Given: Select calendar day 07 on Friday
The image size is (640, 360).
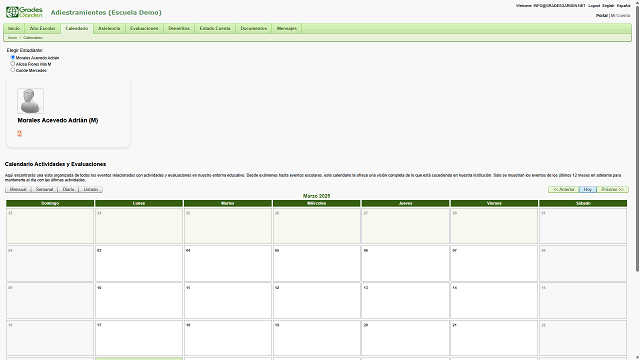Looking at the screenshot, I should 494,263.
